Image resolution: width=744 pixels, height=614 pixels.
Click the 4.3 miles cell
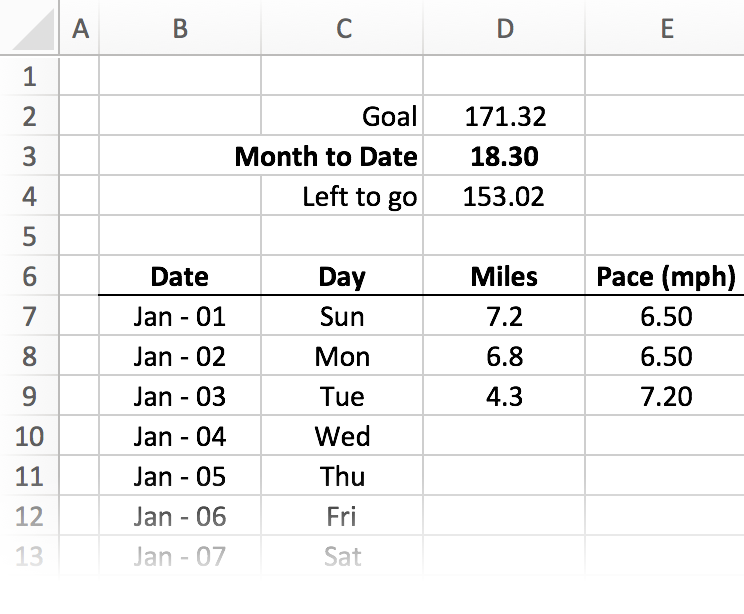[504, 396]
